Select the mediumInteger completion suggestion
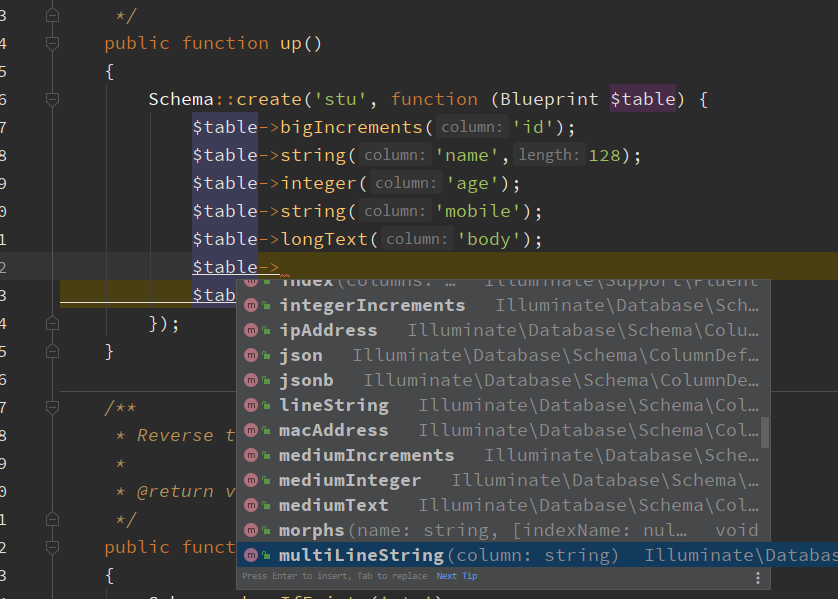The image size is (838, 599). coord(350,480)
